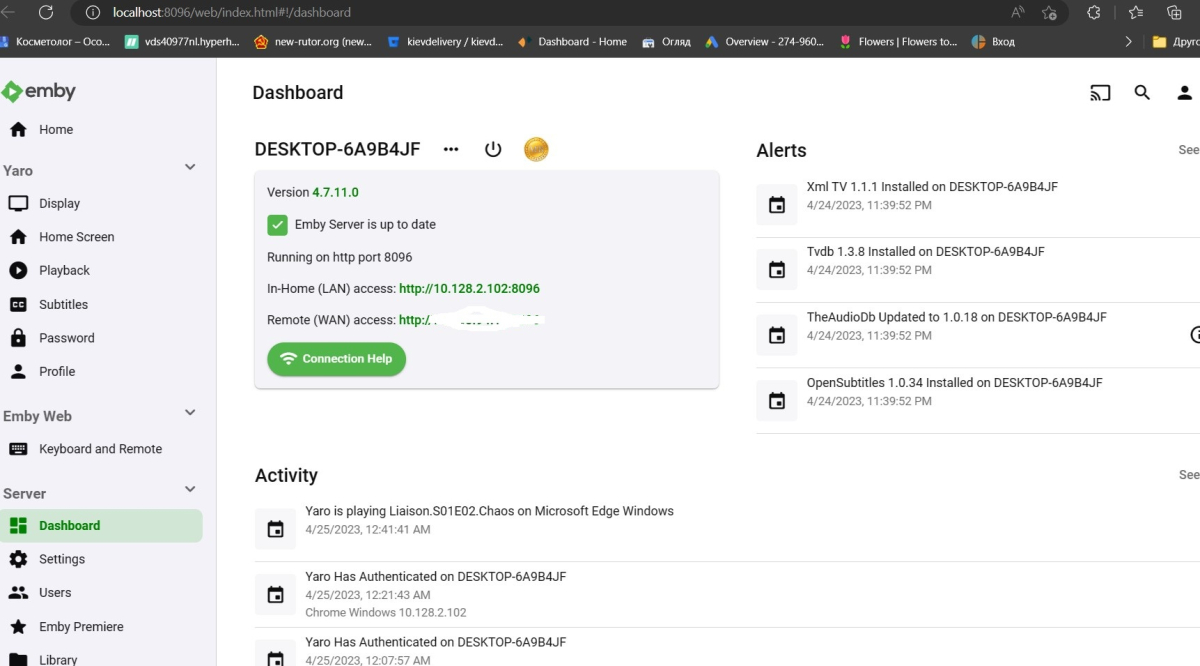The image size is (1200, 666).
Task: Collapse the Server section chevron
Action: (189, 489)
